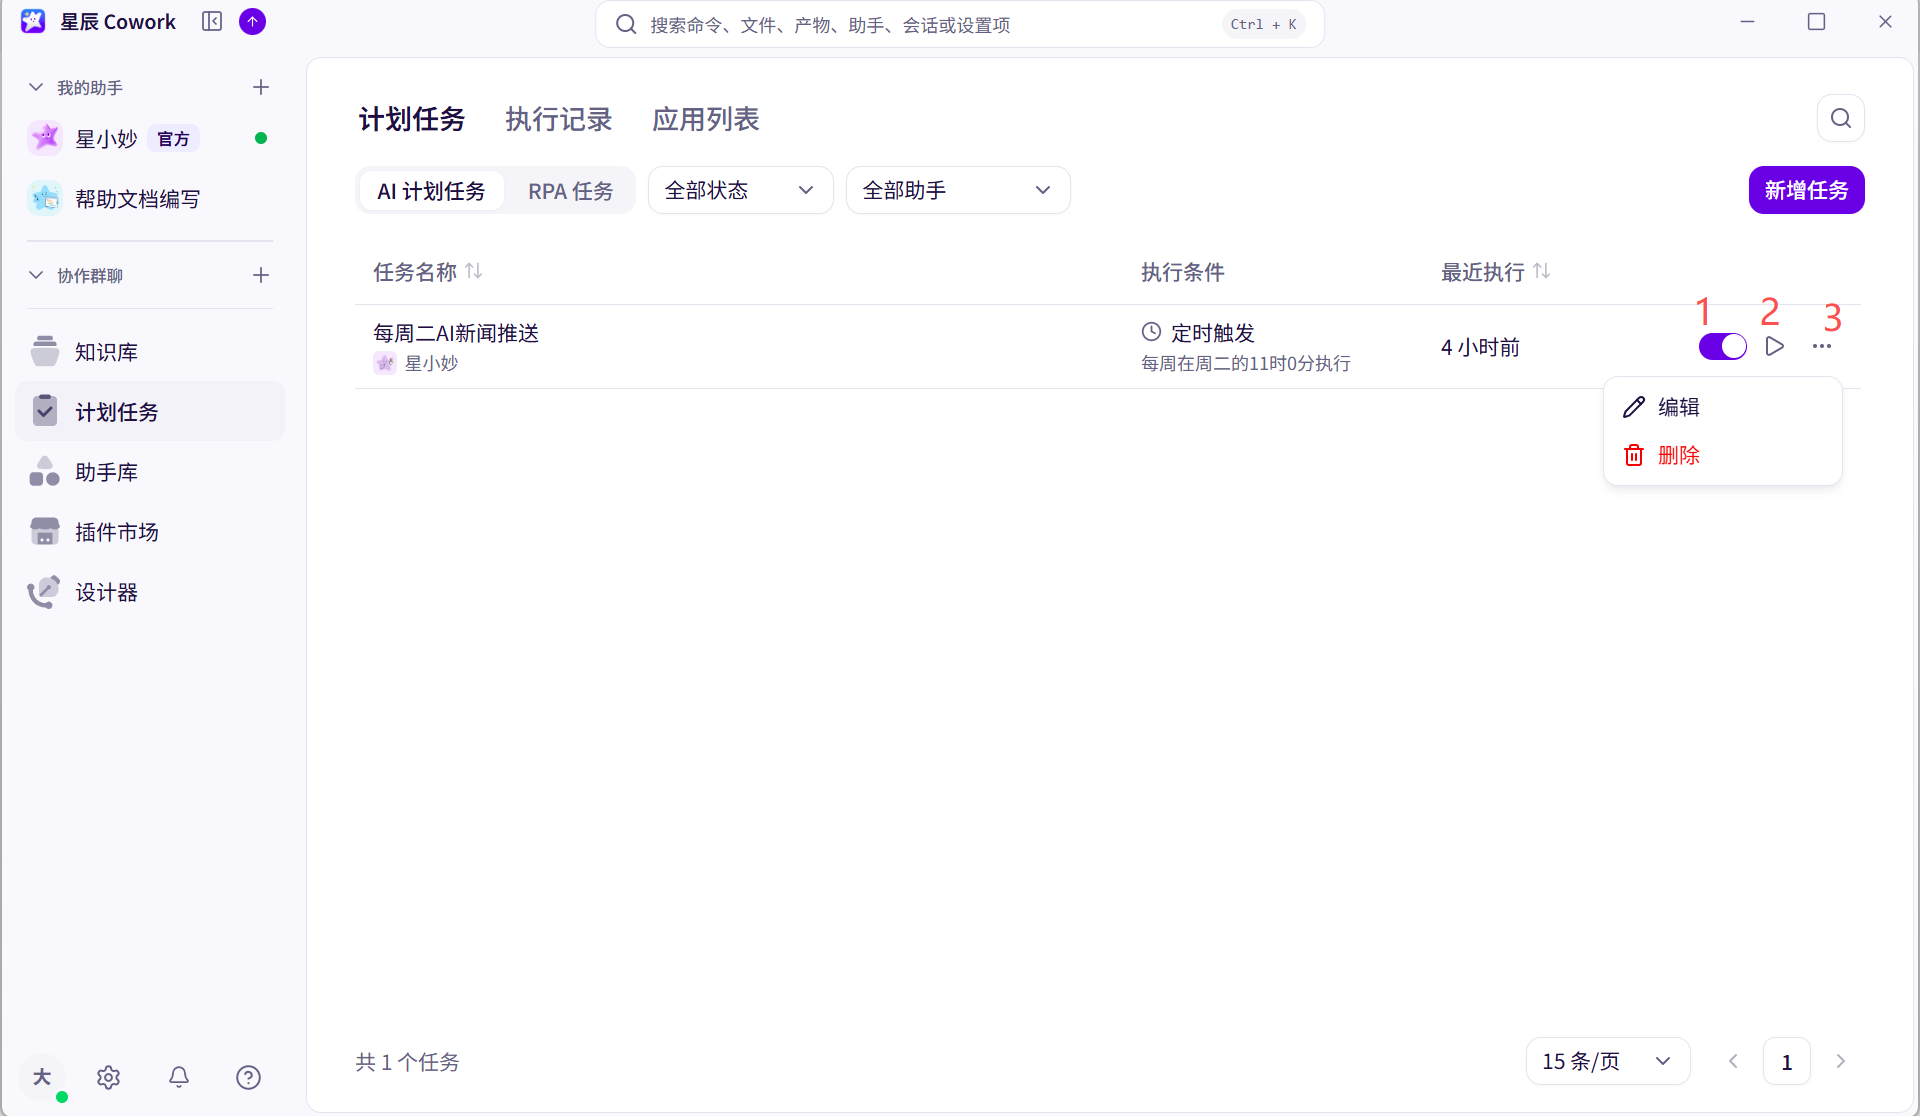Collapse the 我的助手 section
This screenshot has height=1116, width=1920.
pos(36,88)
